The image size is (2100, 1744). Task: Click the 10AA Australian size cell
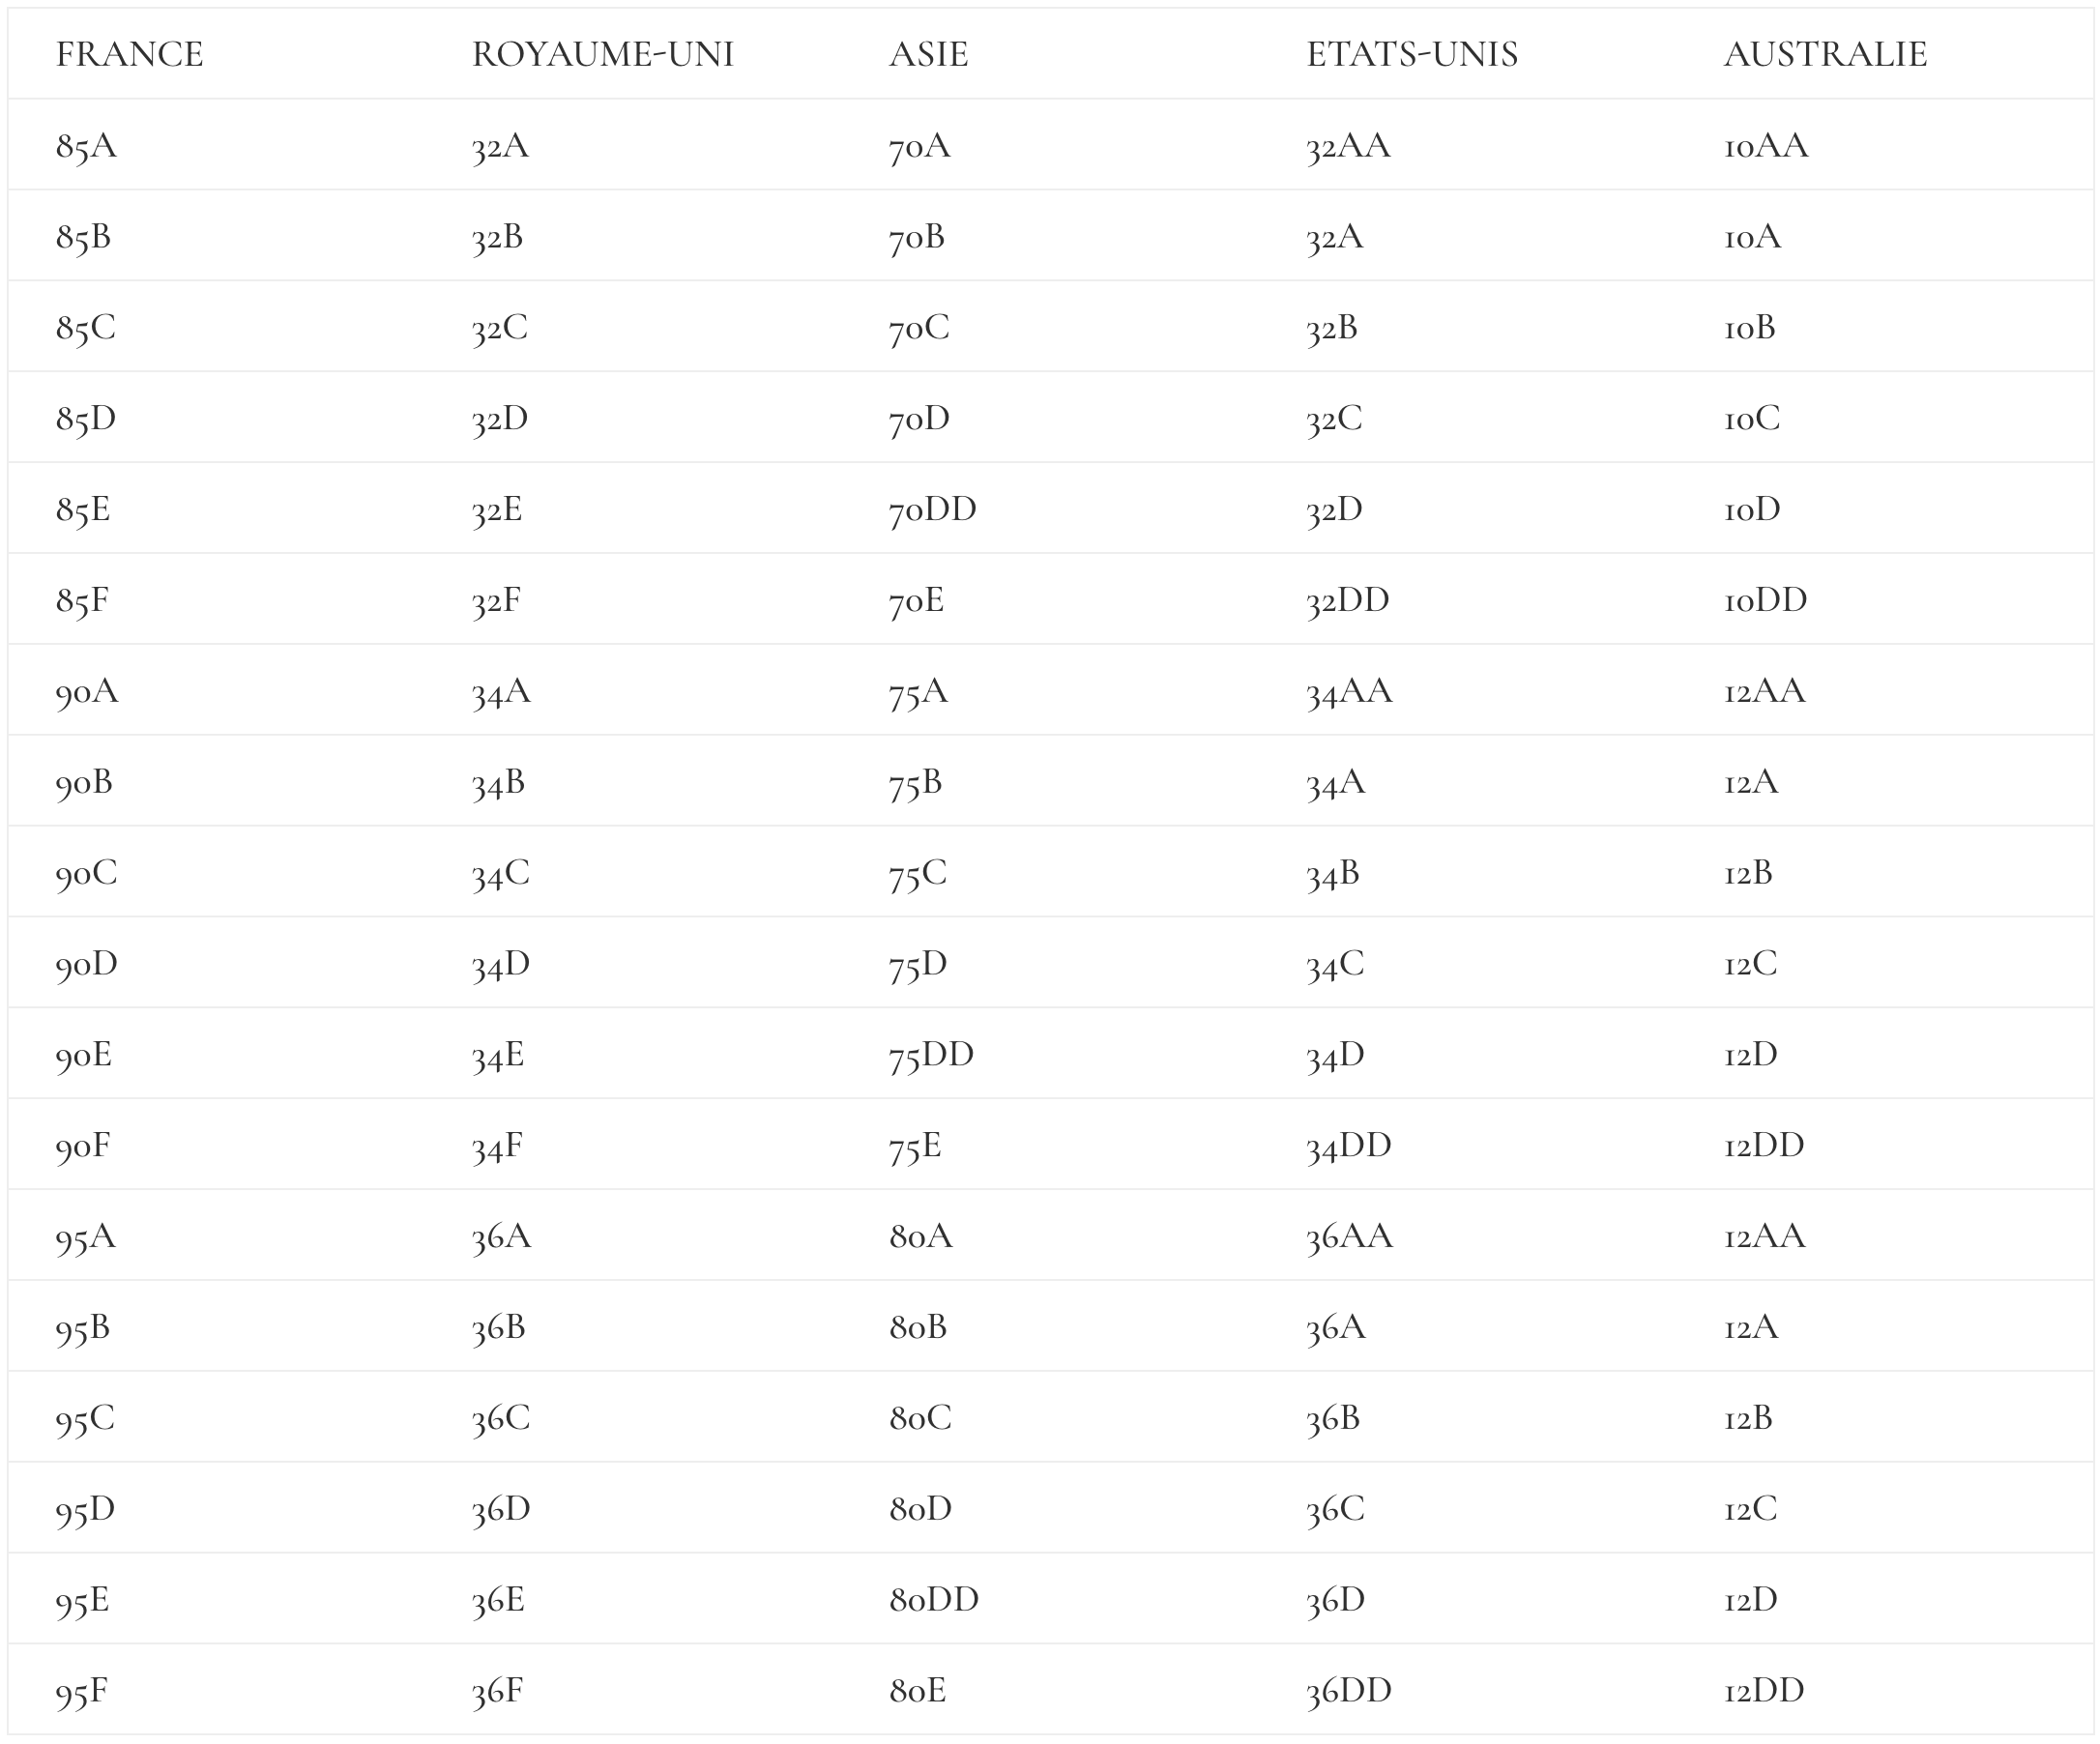point(1765,146)
